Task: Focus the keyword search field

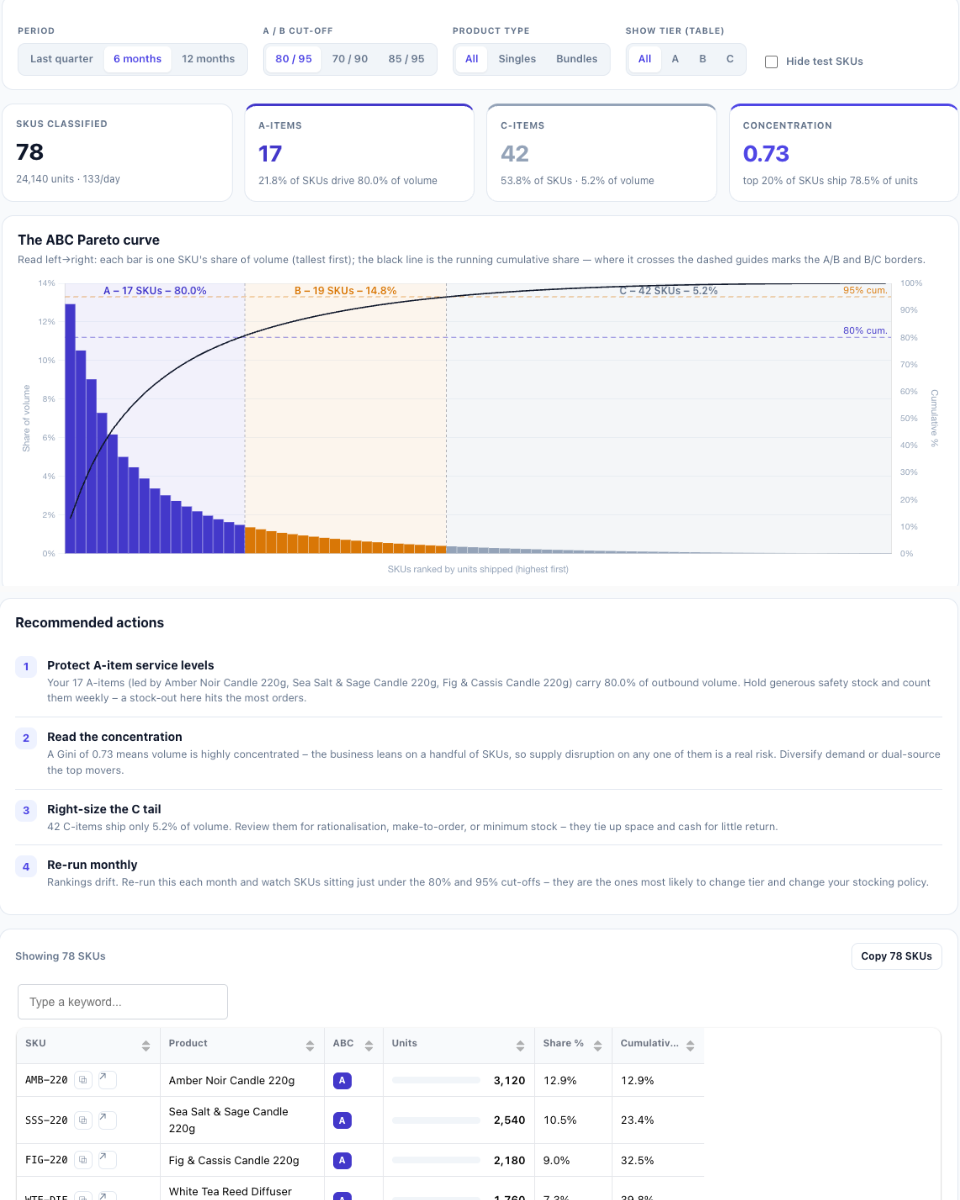Action: pyautogui.click(x=123, y=1002)
